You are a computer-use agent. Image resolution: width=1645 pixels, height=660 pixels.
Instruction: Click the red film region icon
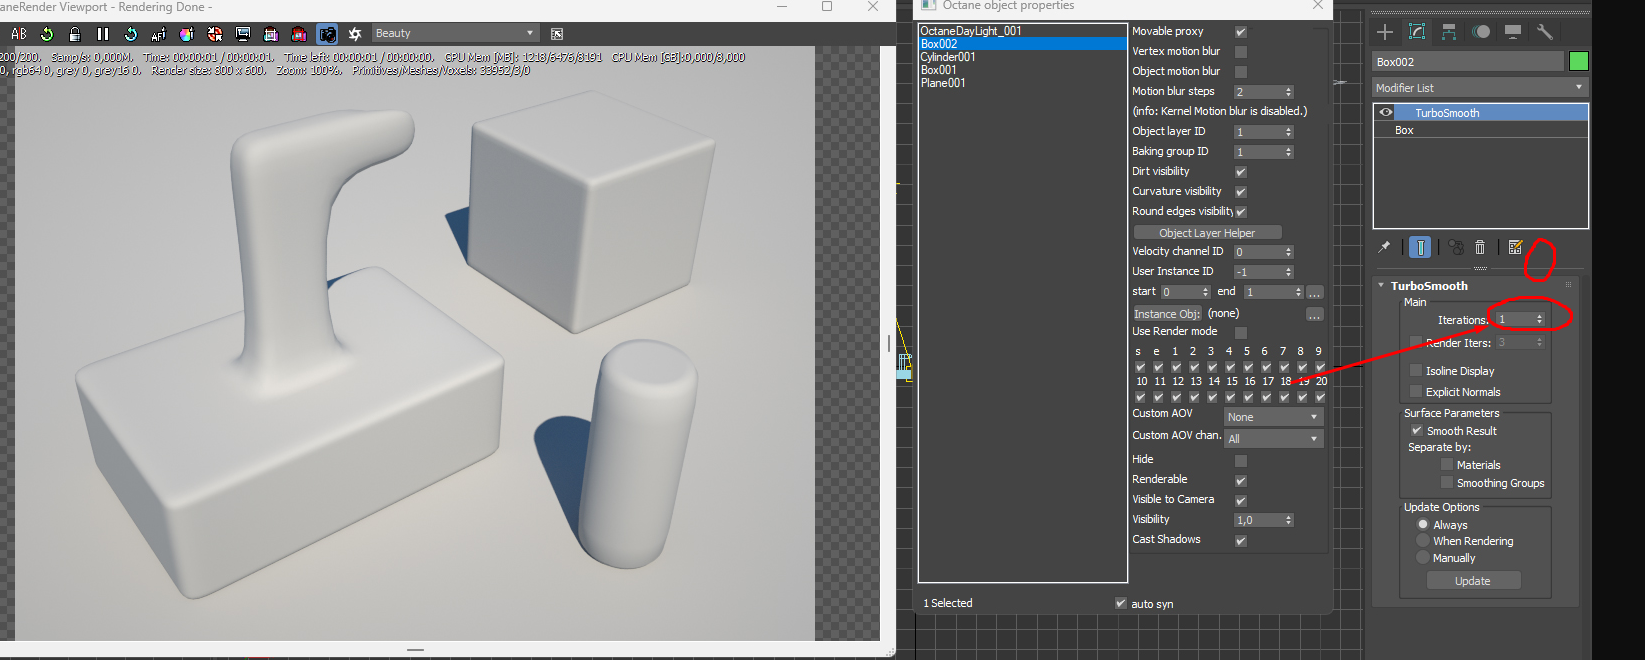(299, 34)
